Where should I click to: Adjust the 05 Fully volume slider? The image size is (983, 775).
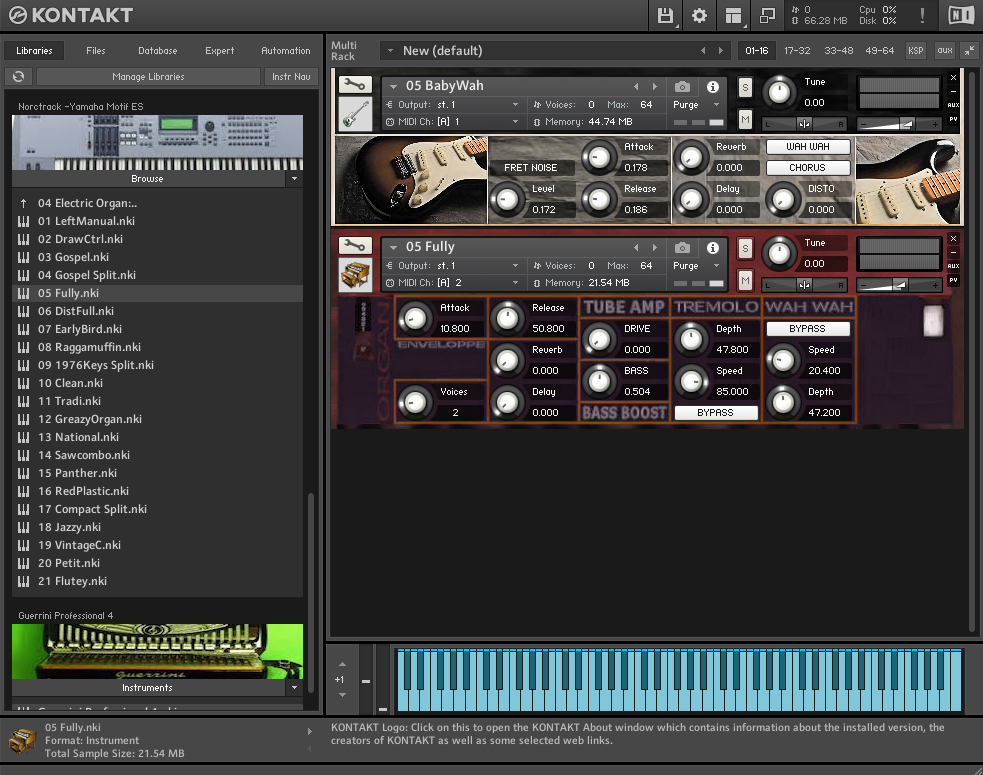898,285
